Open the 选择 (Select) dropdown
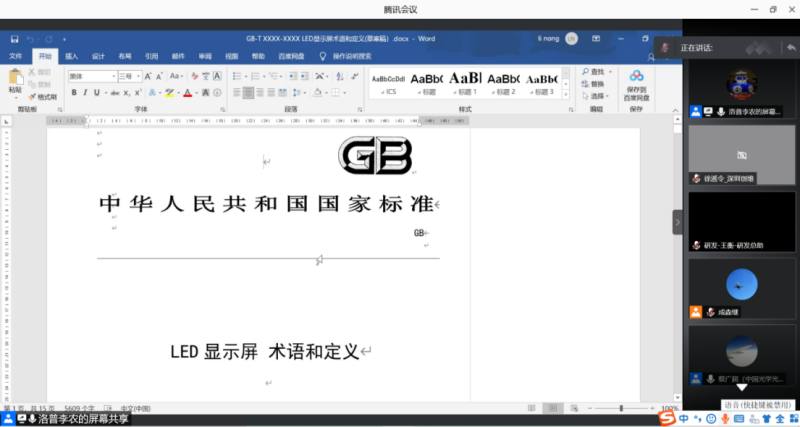800x427 pixels. (595, 96)
